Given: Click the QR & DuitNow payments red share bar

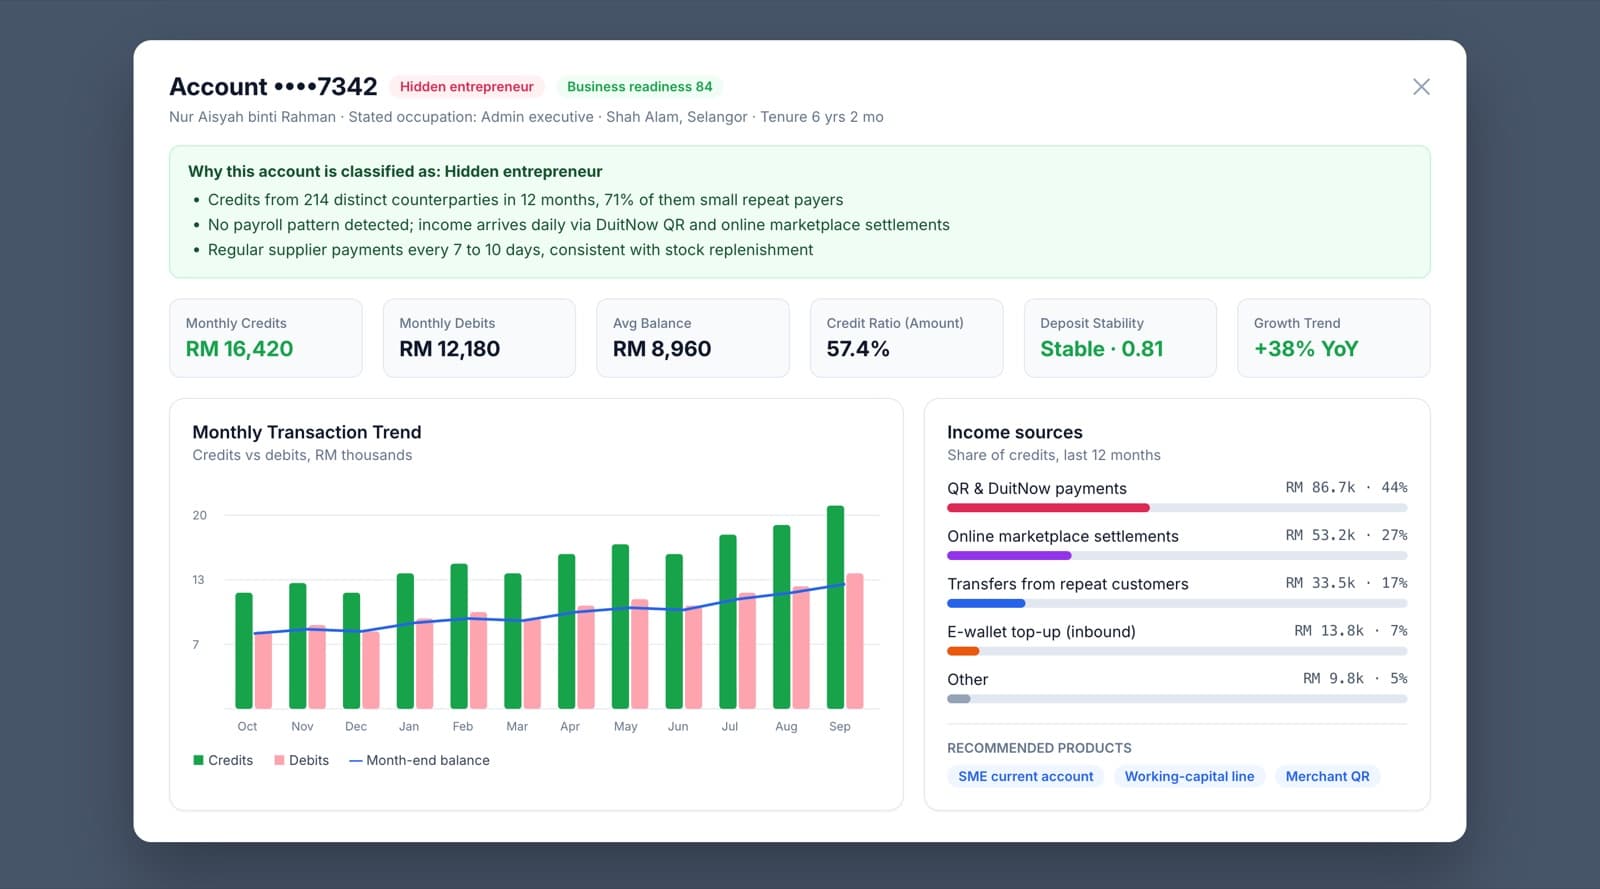Looking at the screenshot, I should [x=1048, y=508].
